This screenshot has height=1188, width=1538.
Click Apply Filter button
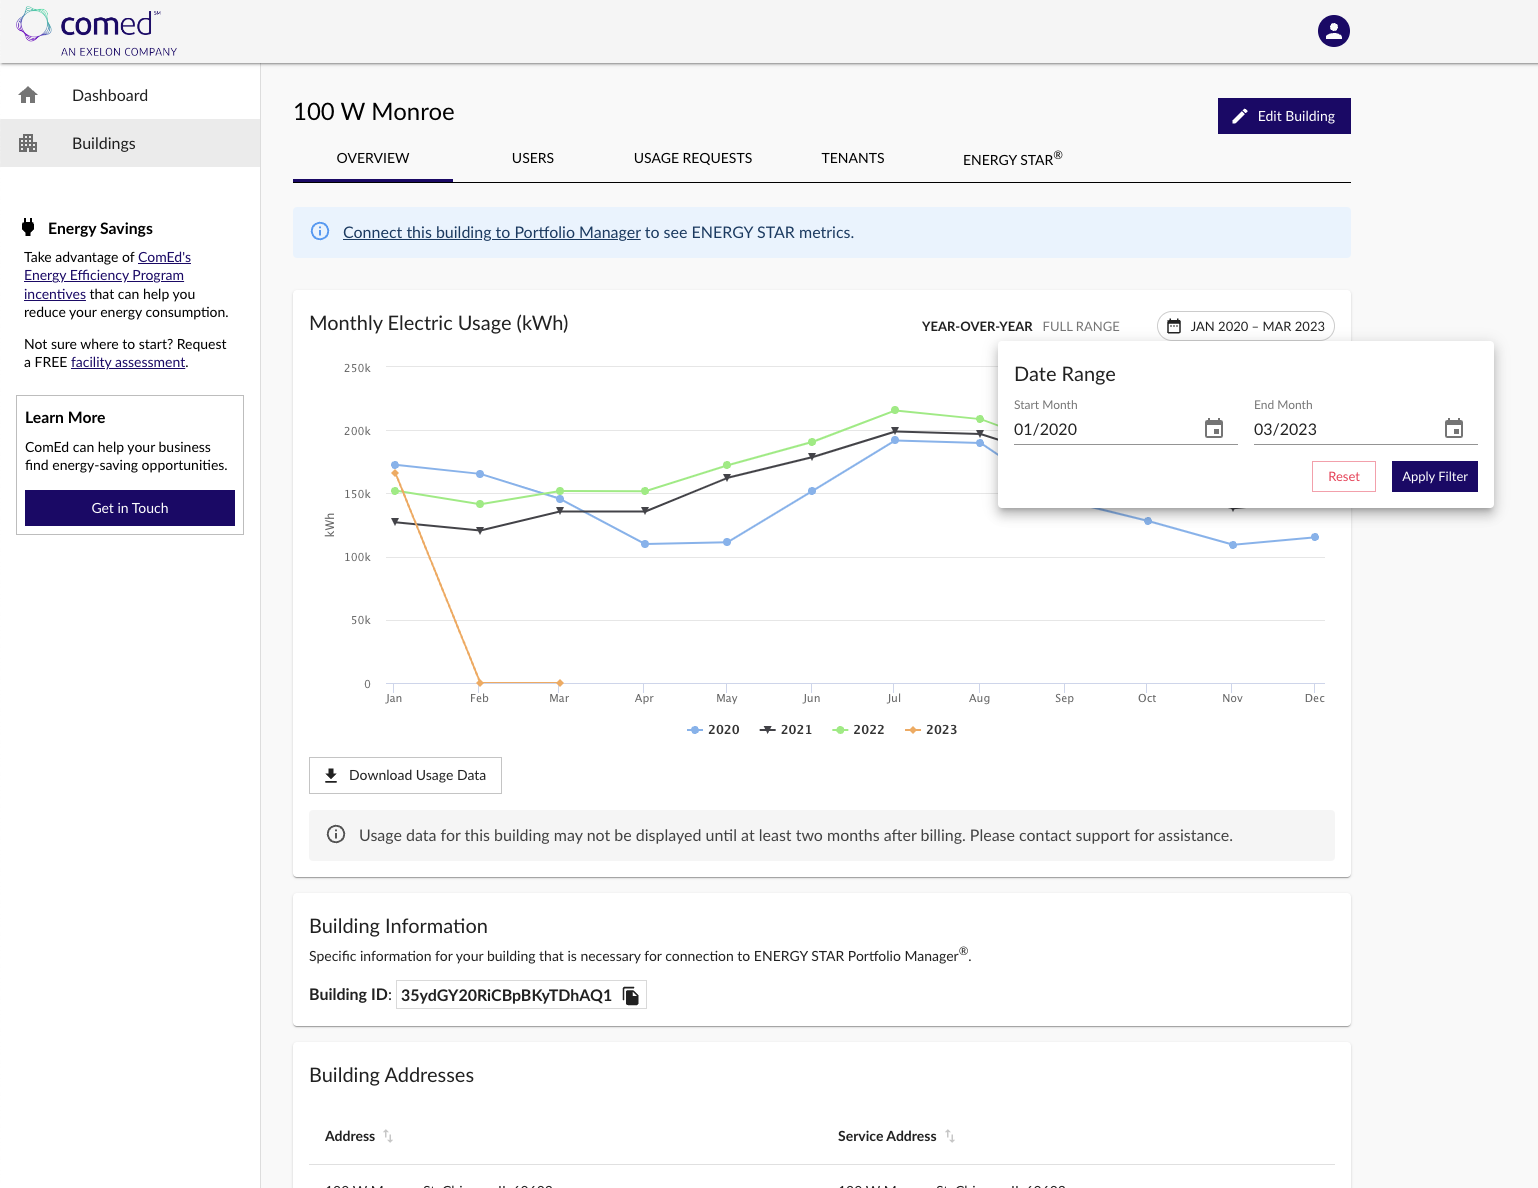1435,477
